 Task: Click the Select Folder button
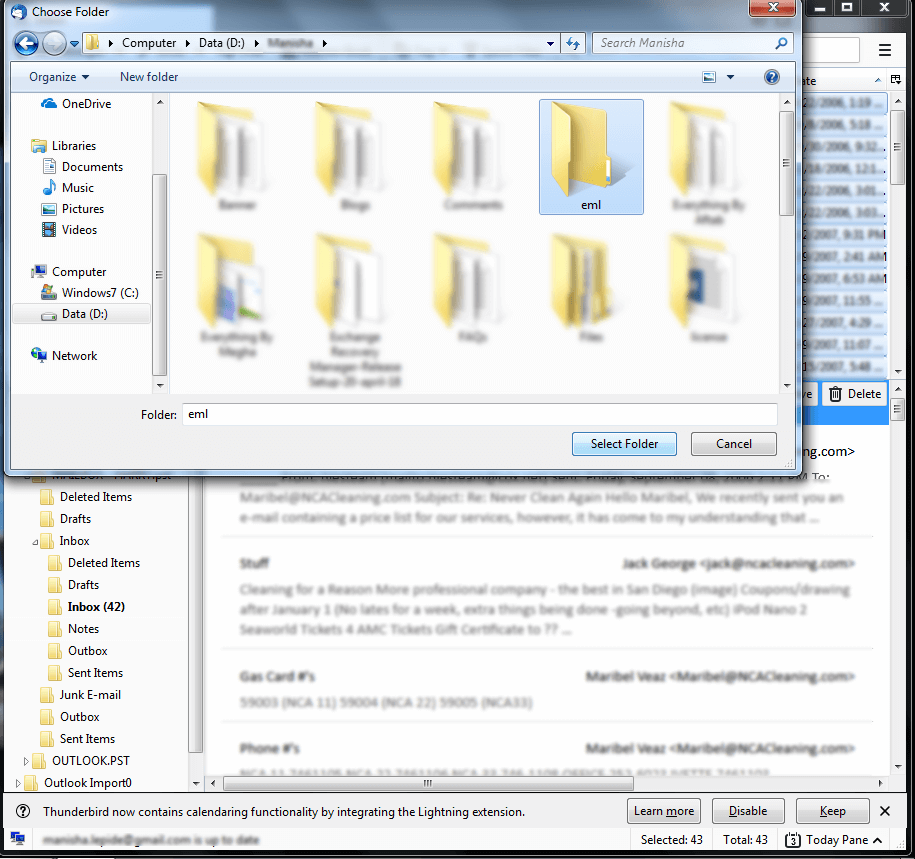tap(624, 444)
